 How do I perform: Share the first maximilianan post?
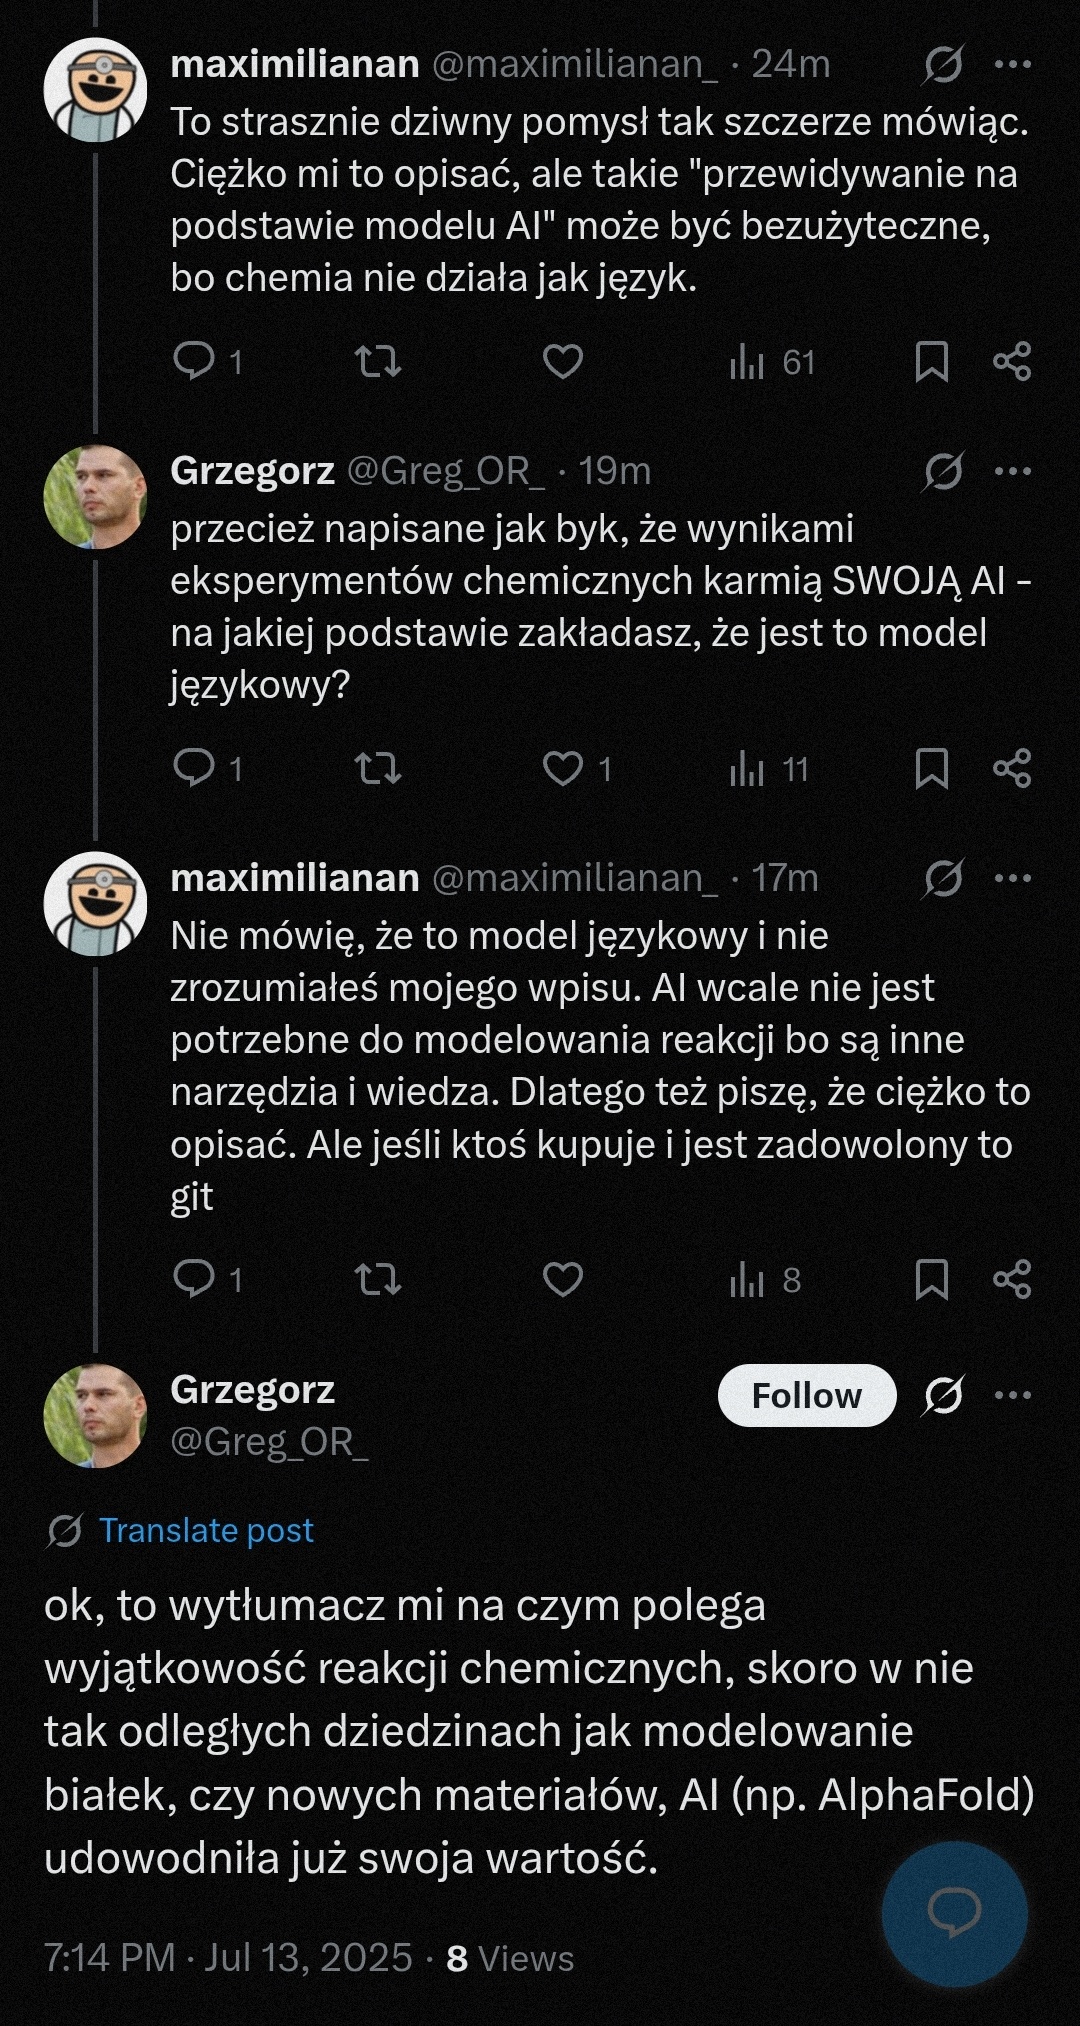1012,361
